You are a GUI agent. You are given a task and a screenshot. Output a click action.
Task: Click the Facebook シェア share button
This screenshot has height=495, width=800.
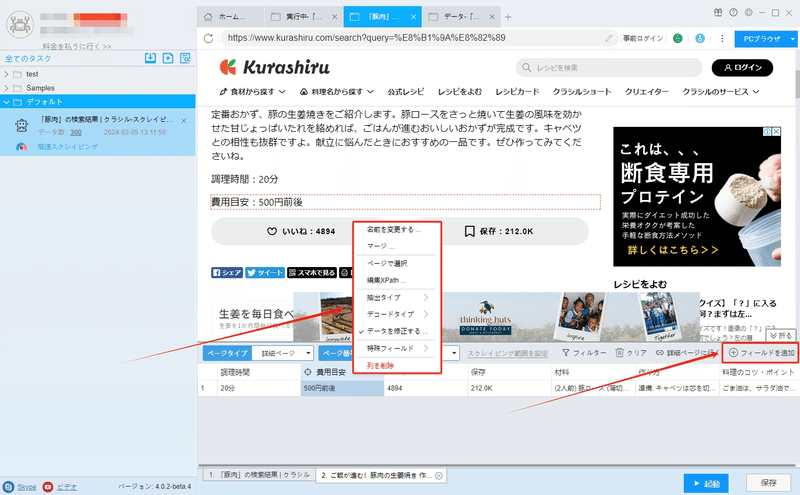pyautogui.click(x=227, y=273)
